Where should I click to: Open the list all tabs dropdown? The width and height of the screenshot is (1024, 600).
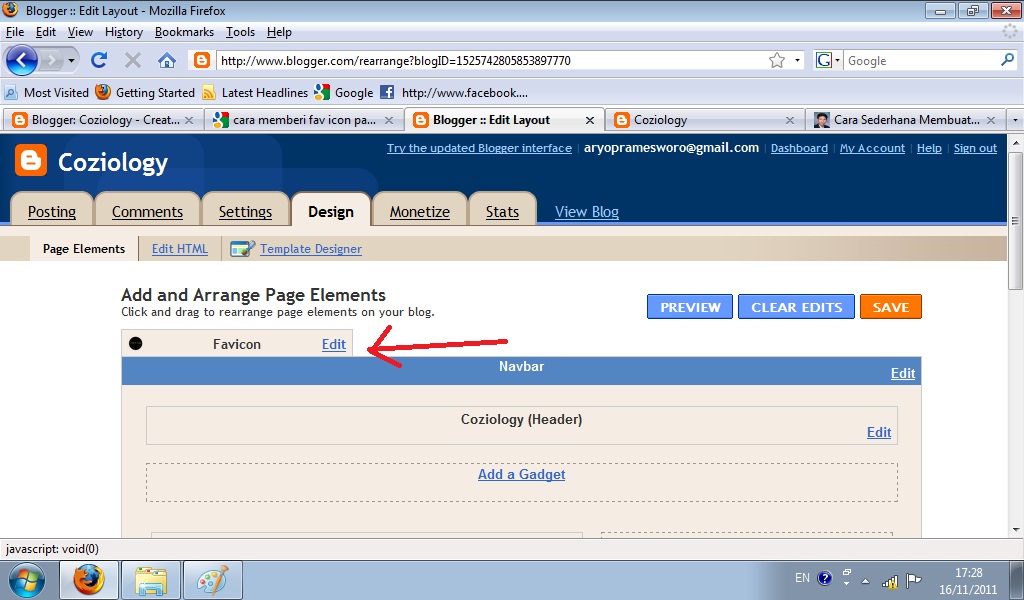tap(1015, 120)
